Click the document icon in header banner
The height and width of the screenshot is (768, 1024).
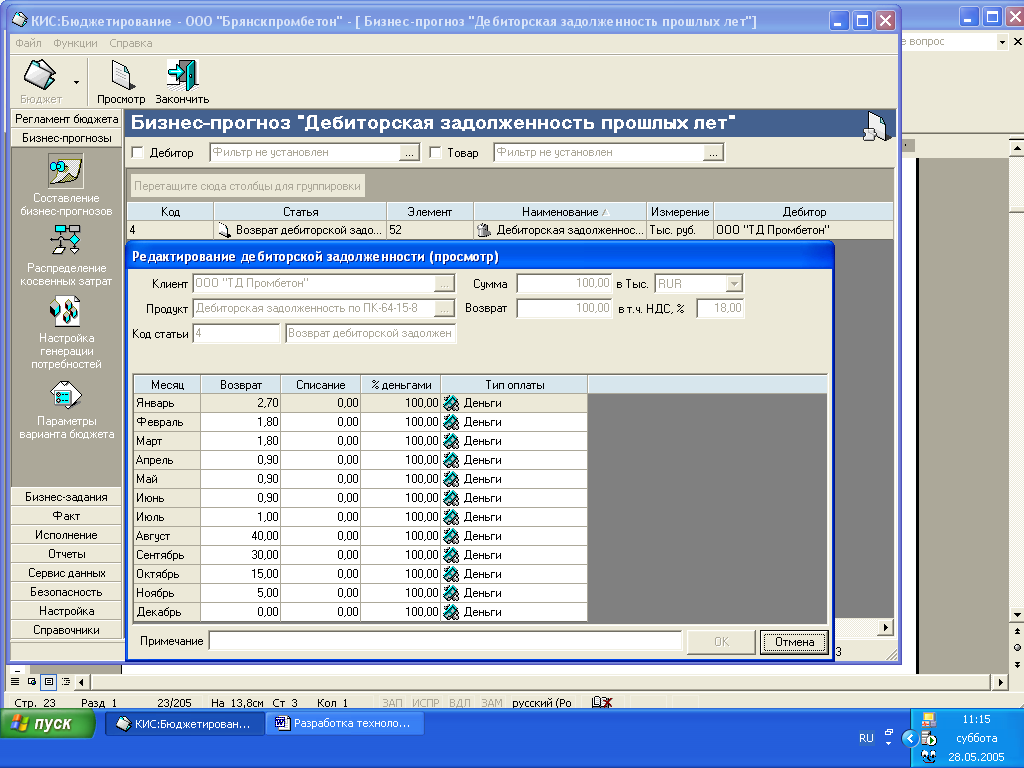pyautogui.click(x=875, y=125)
